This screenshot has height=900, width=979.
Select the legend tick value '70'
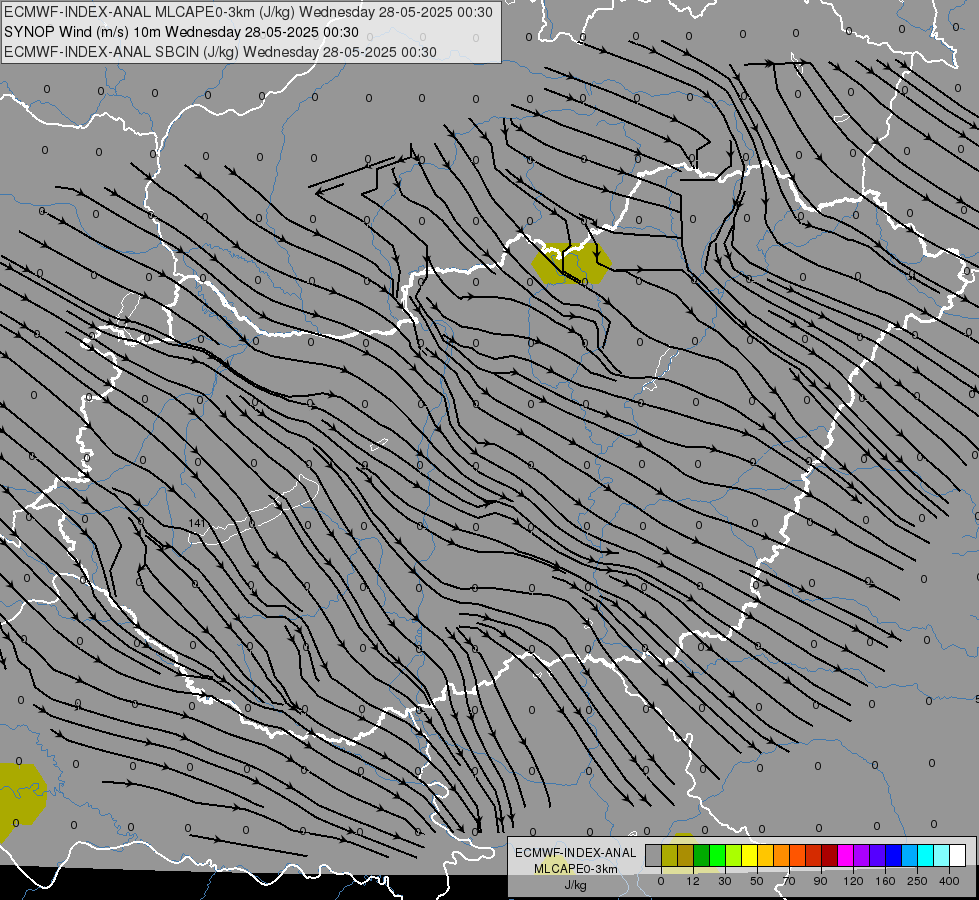coord(789,881)
